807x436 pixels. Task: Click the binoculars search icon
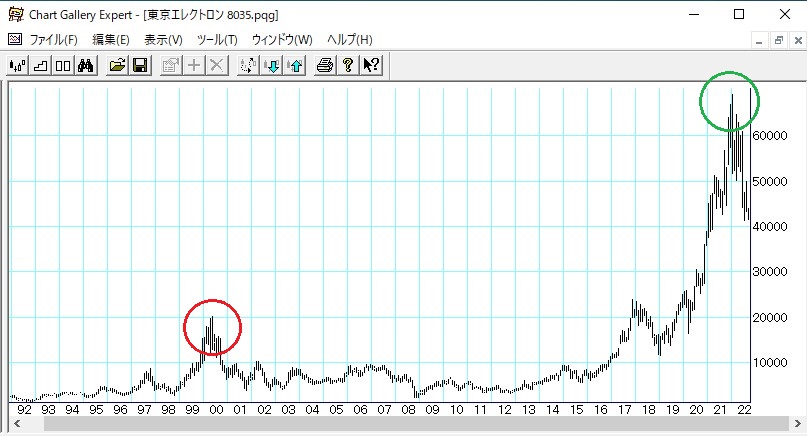tap(86, 66)
